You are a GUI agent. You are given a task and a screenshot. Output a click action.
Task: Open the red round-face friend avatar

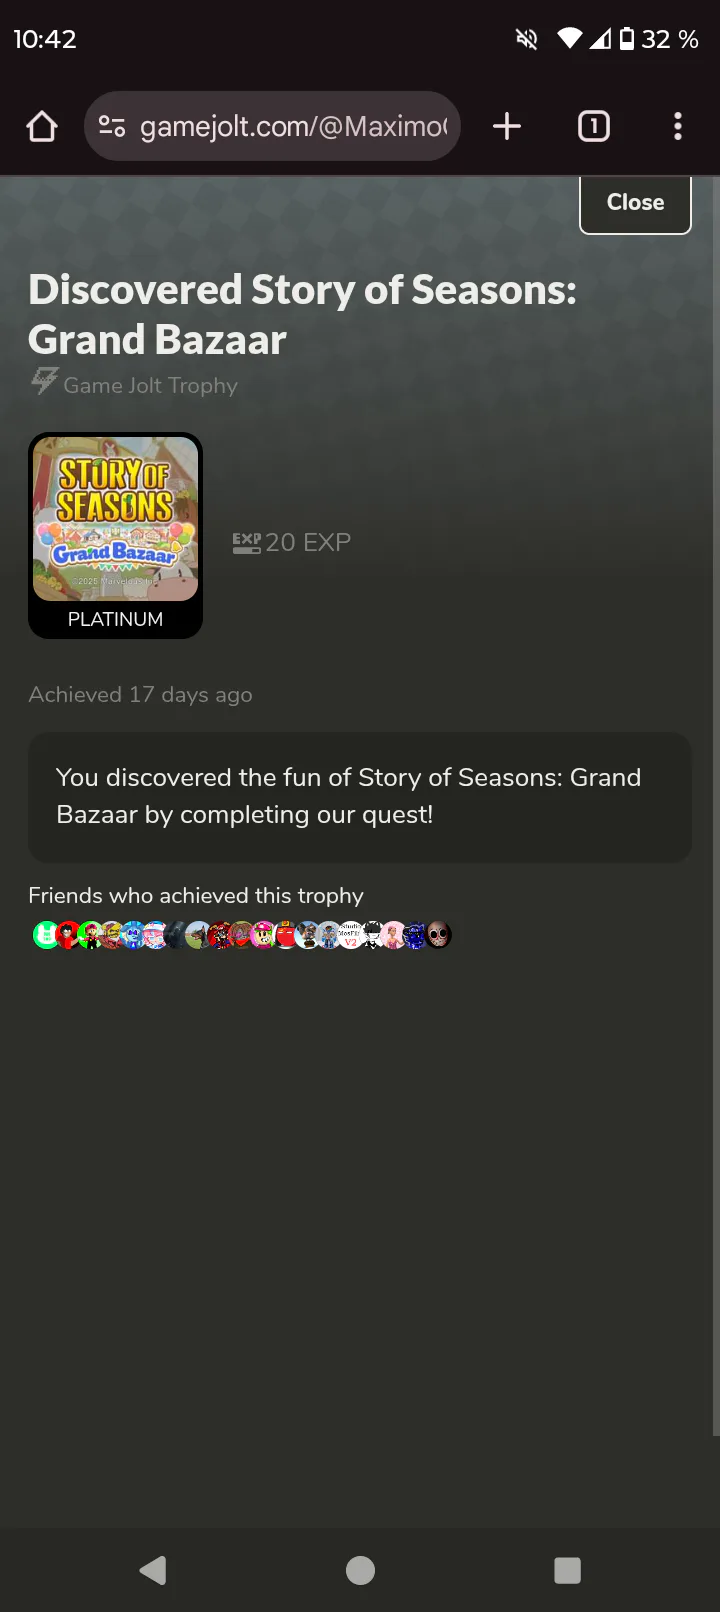(287, 935)
